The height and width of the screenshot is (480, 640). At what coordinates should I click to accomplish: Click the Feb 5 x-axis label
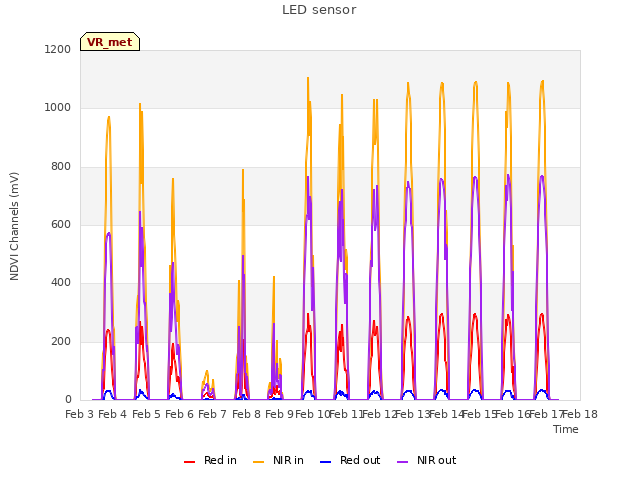(x=146, y=414)
